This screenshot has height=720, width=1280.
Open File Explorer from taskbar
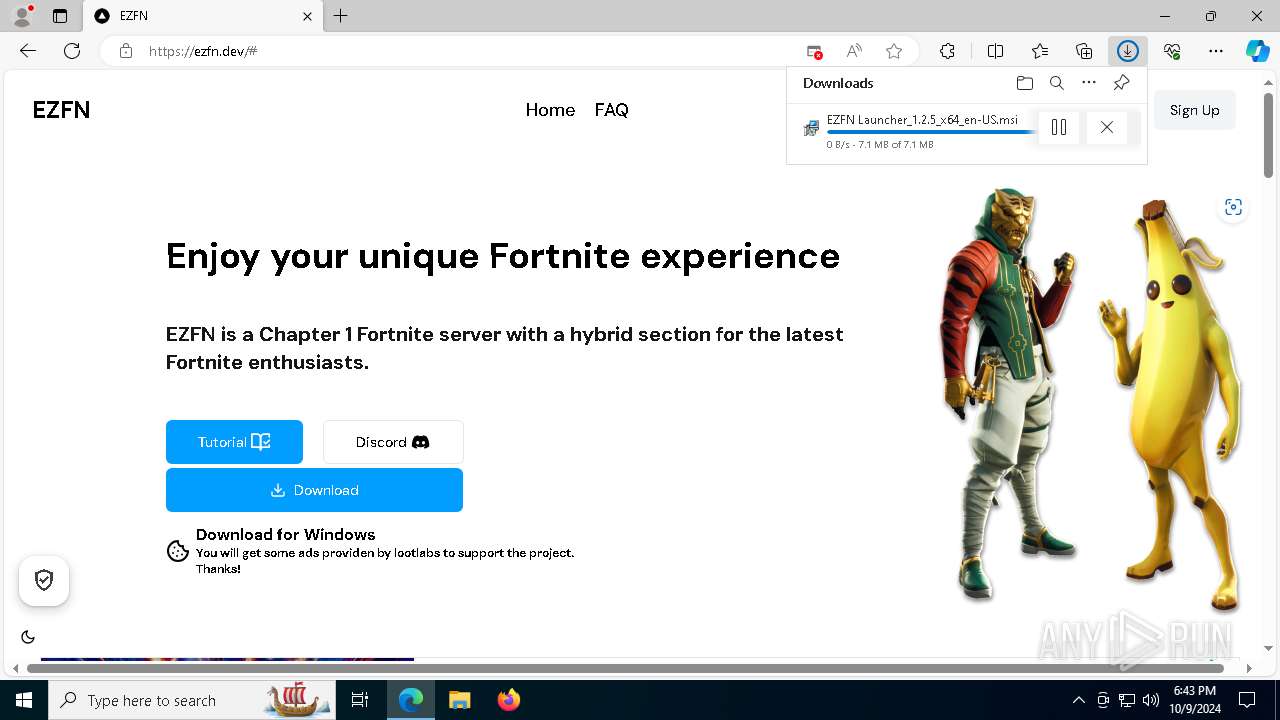[459, 700]
